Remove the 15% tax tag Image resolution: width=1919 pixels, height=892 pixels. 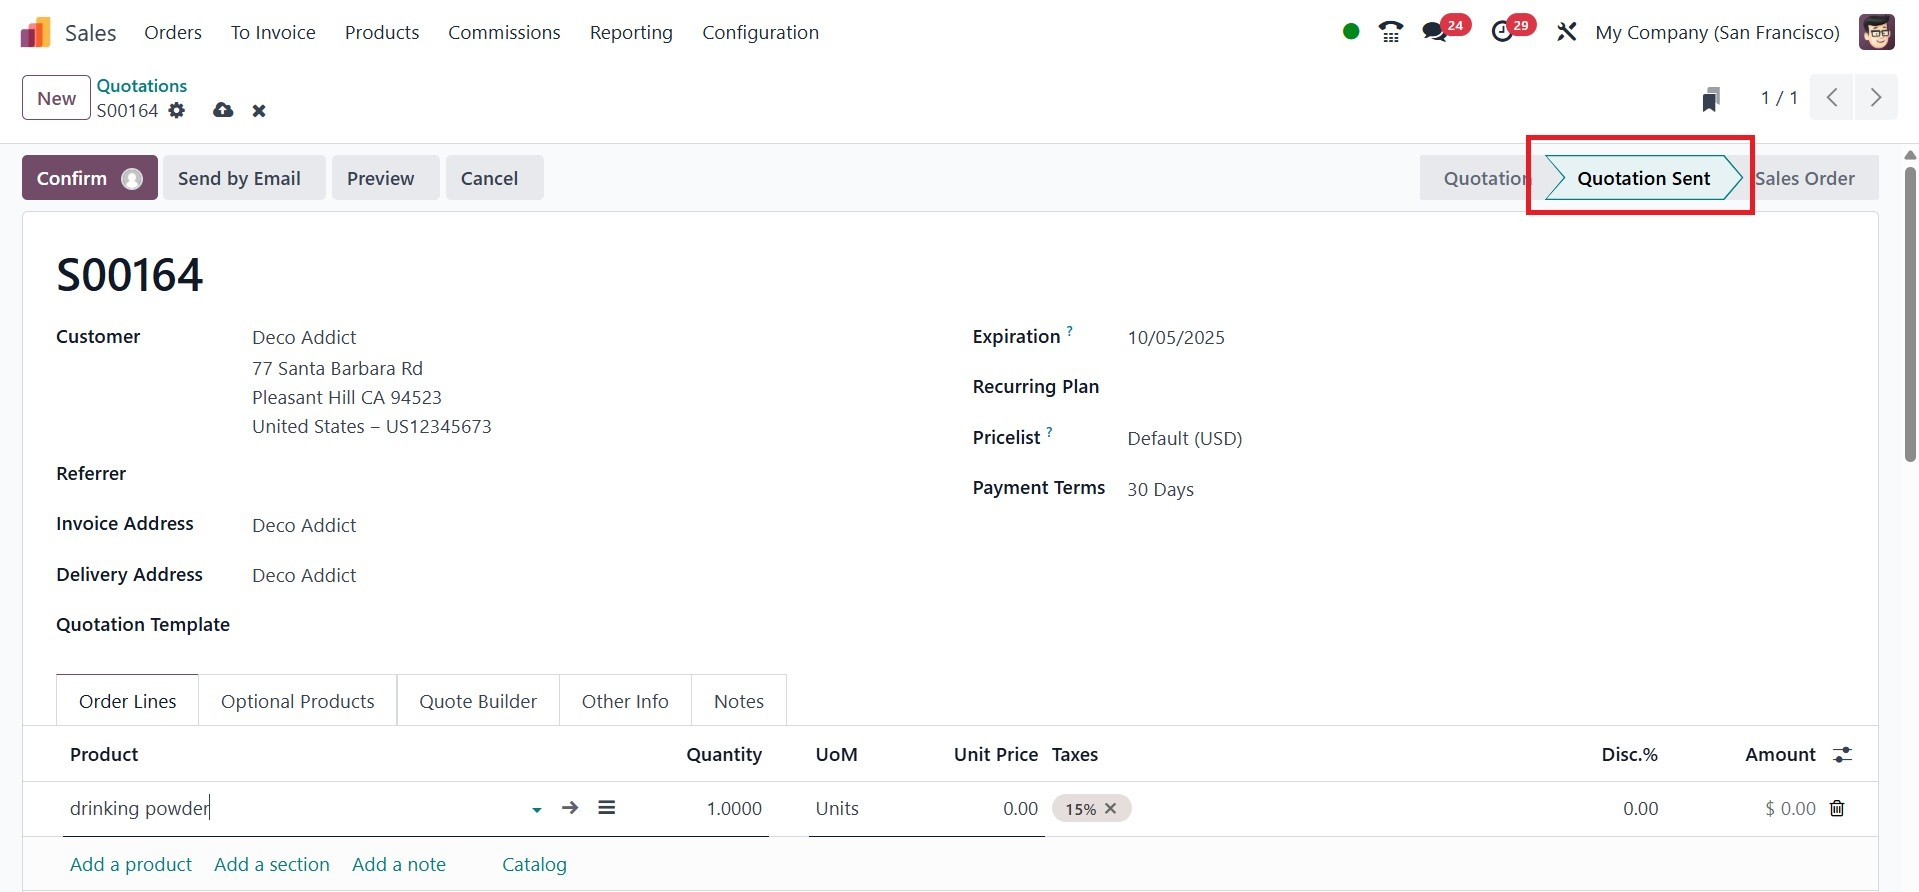[1110, 809]
